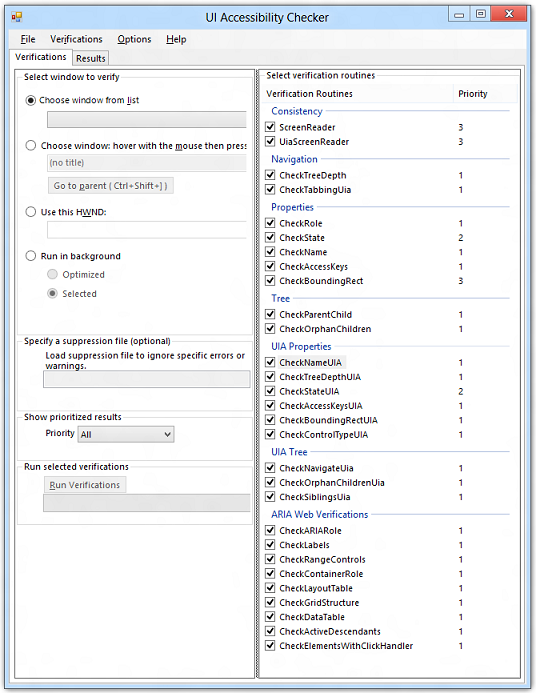536x693 pixels.
Task: Toggle CheckAccessKeys checkbox
Action: tap(270, 266)
